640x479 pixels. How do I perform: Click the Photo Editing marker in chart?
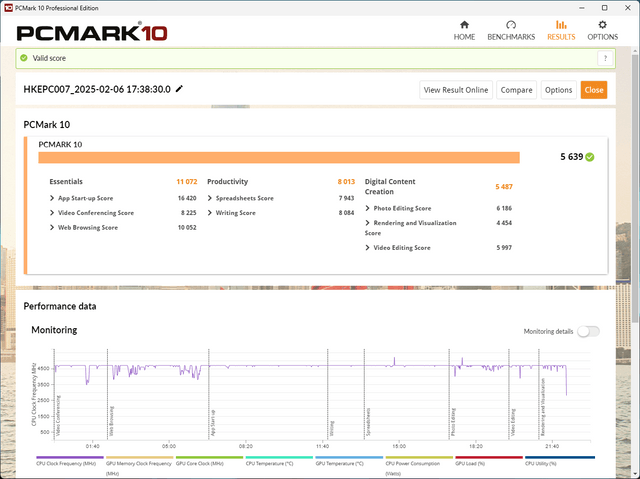point(453,422)
